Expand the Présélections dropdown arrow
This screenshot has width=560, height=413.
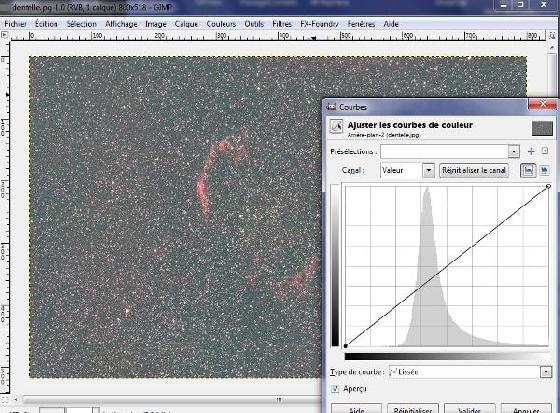(x=514, y=151)
